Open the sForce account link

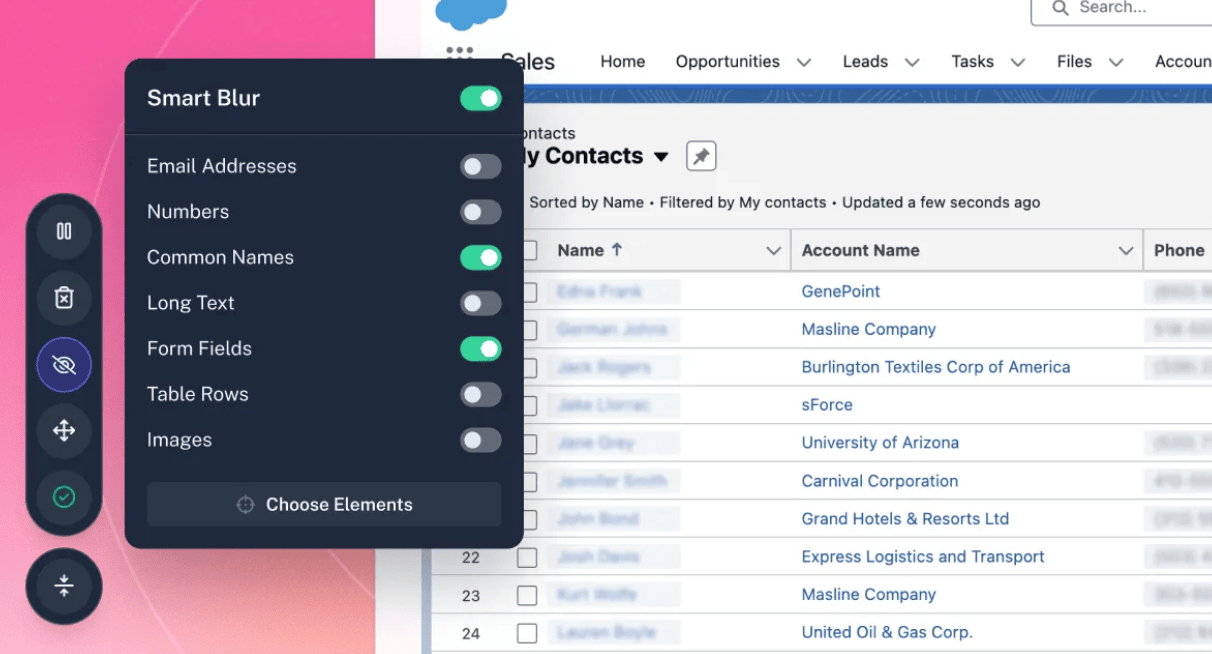coord(827,406)
